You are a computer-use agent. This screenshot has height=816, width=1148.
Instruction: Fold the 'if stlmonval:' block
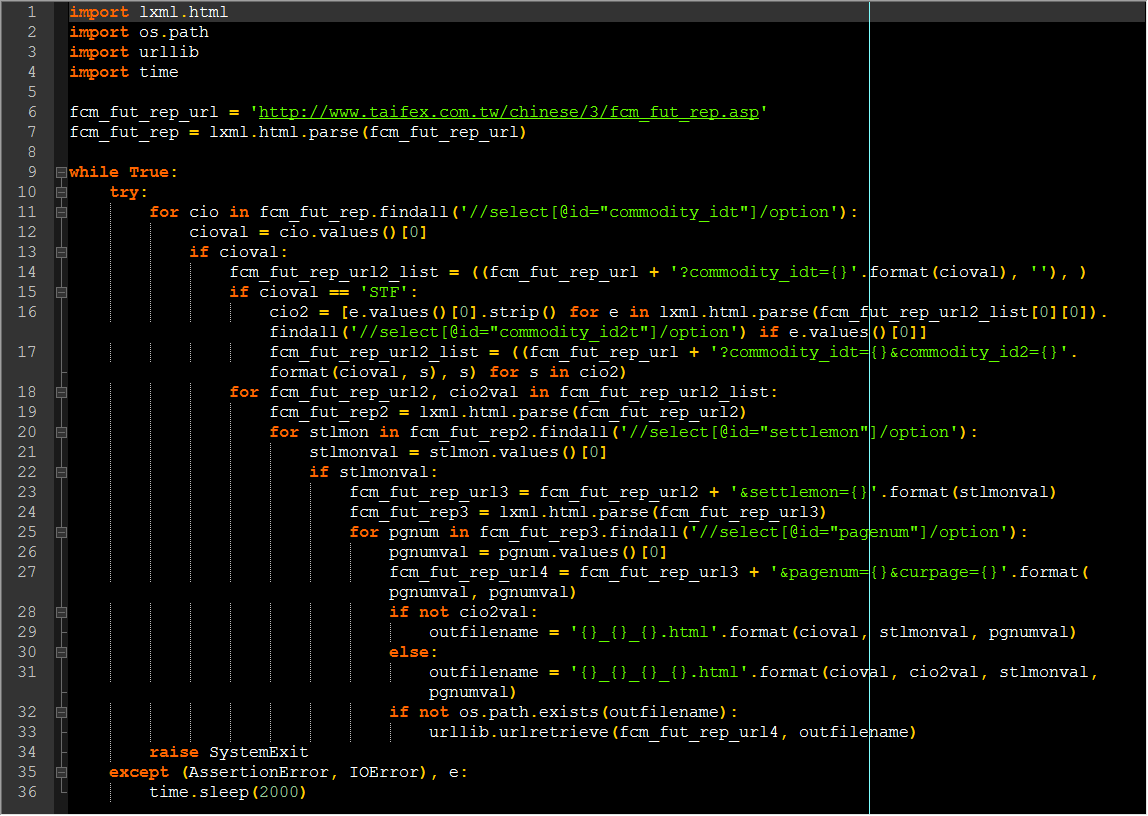62,473
